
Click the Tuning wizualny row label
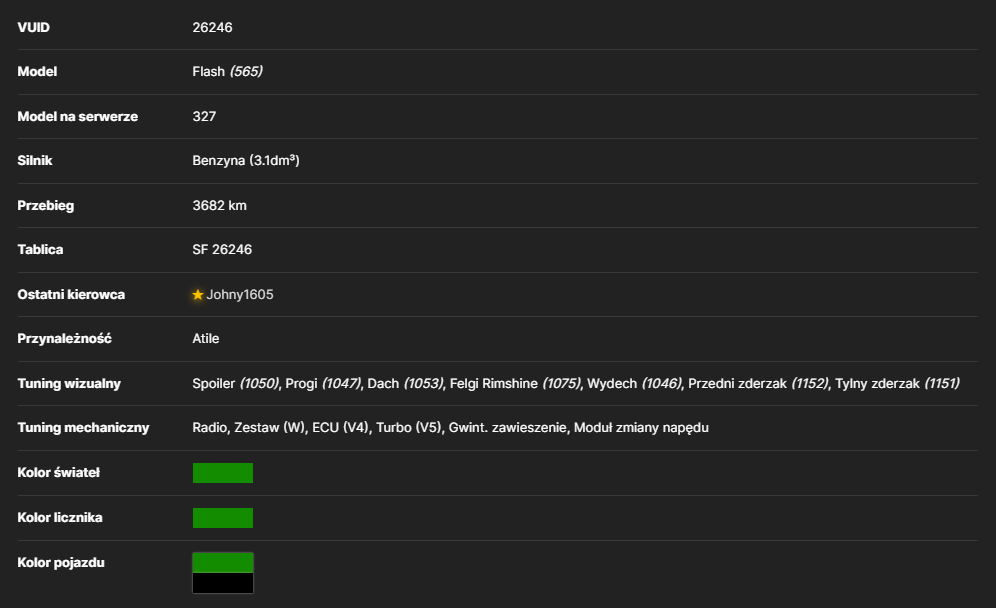[x=69, y=384]
